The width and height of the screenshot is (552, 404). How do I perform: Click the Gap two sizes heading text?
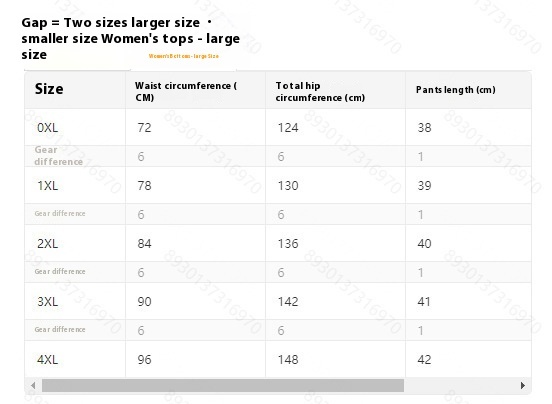coord(131,38)
